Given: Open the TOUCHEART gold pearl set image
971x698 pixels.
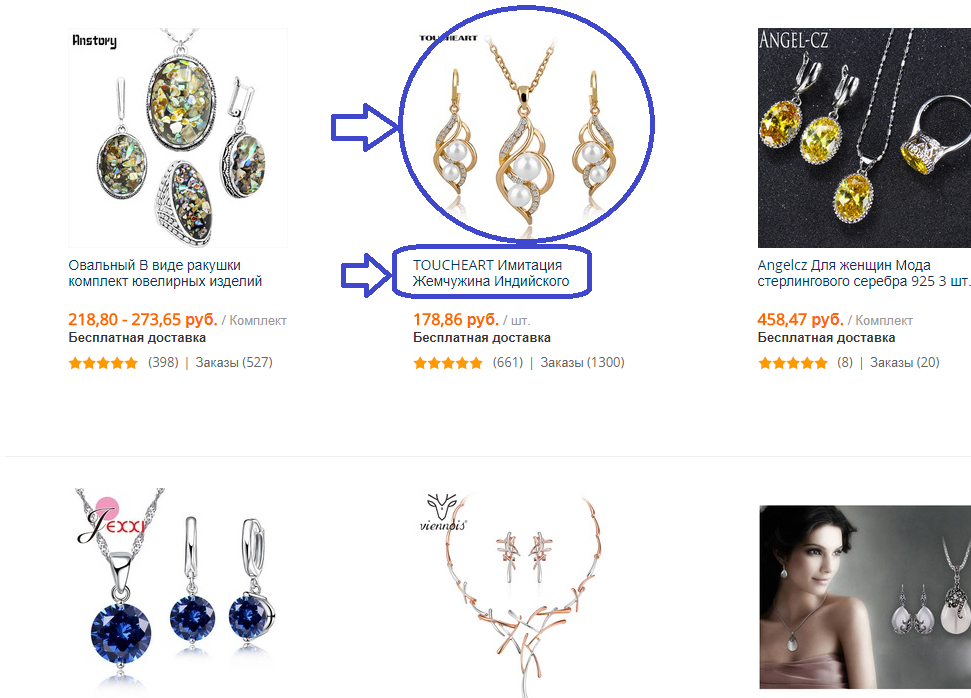Looking at the screenshot, I should pos(522,137).
